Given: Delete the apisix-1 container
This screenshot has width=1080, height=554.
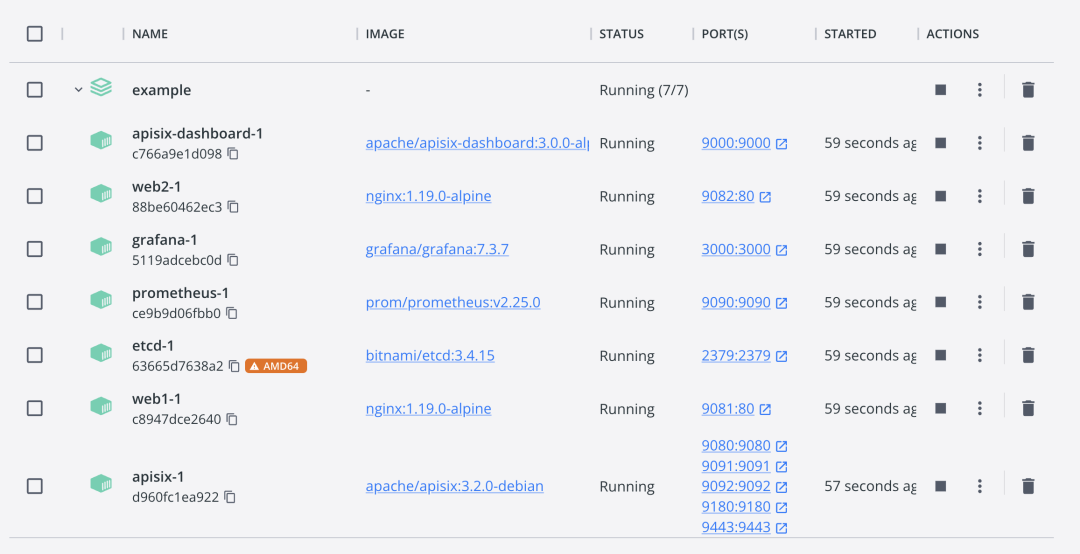Looking at the screenshot, I should tap(1028, 486).
